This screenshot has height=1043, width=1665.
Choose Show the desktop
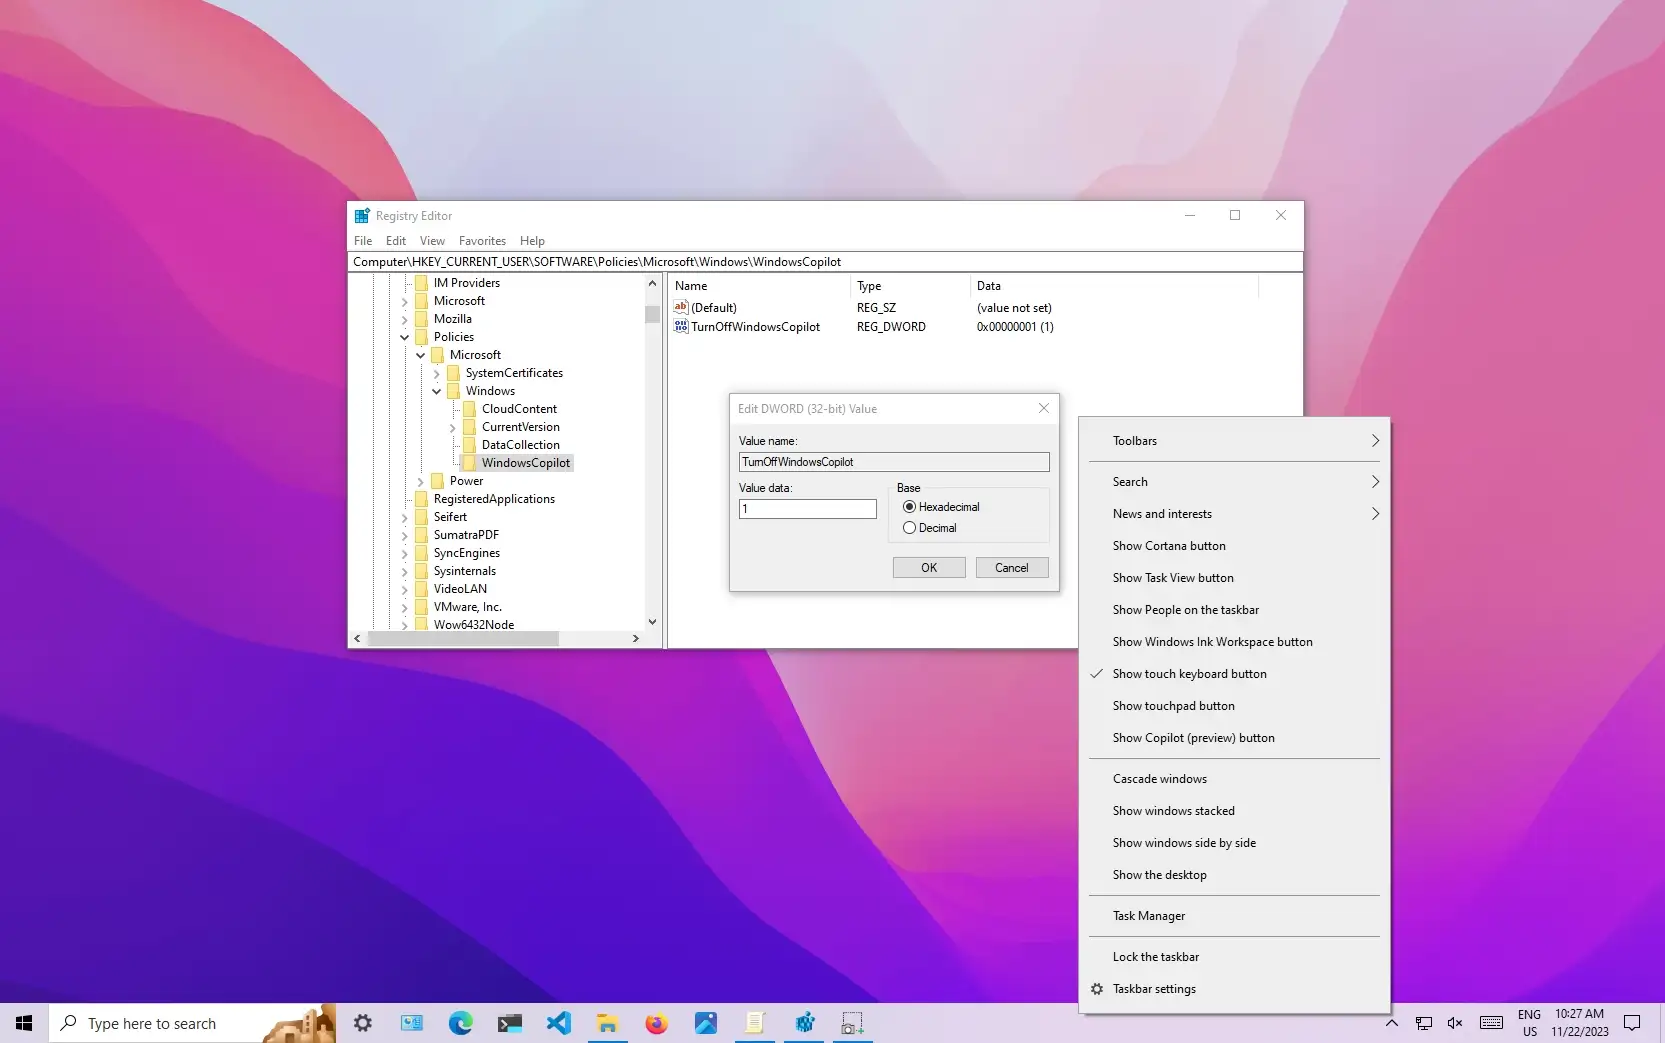coord(1234,875)
